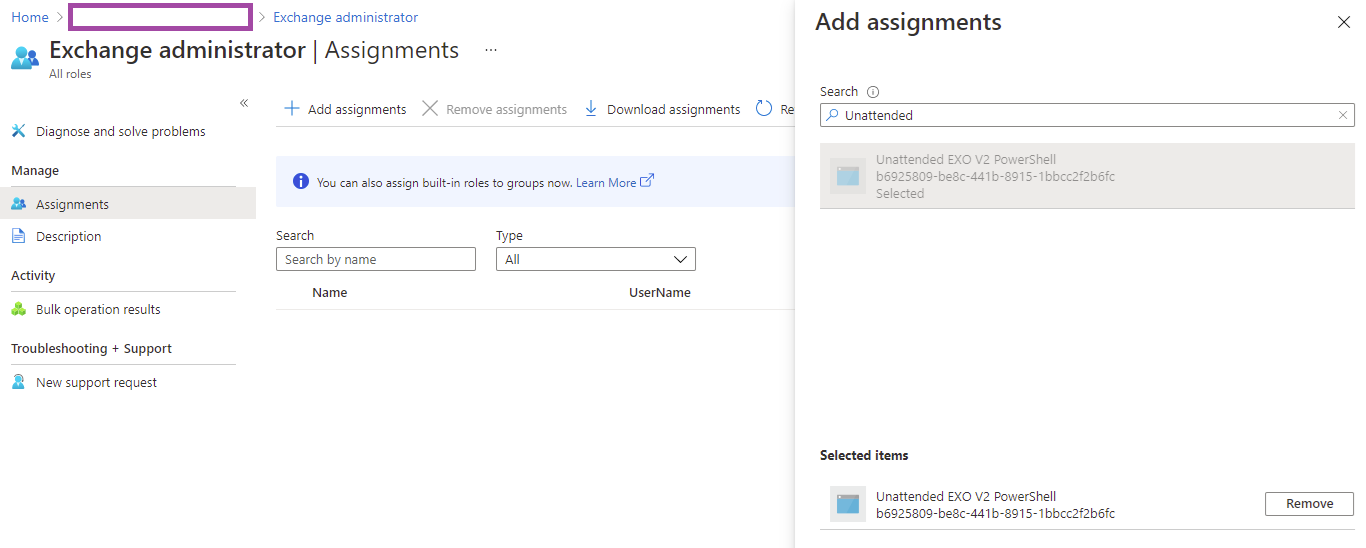Click the Diagnose wrench icon
Viewport: 1366px width, 548px height.
tap(18, 131)
